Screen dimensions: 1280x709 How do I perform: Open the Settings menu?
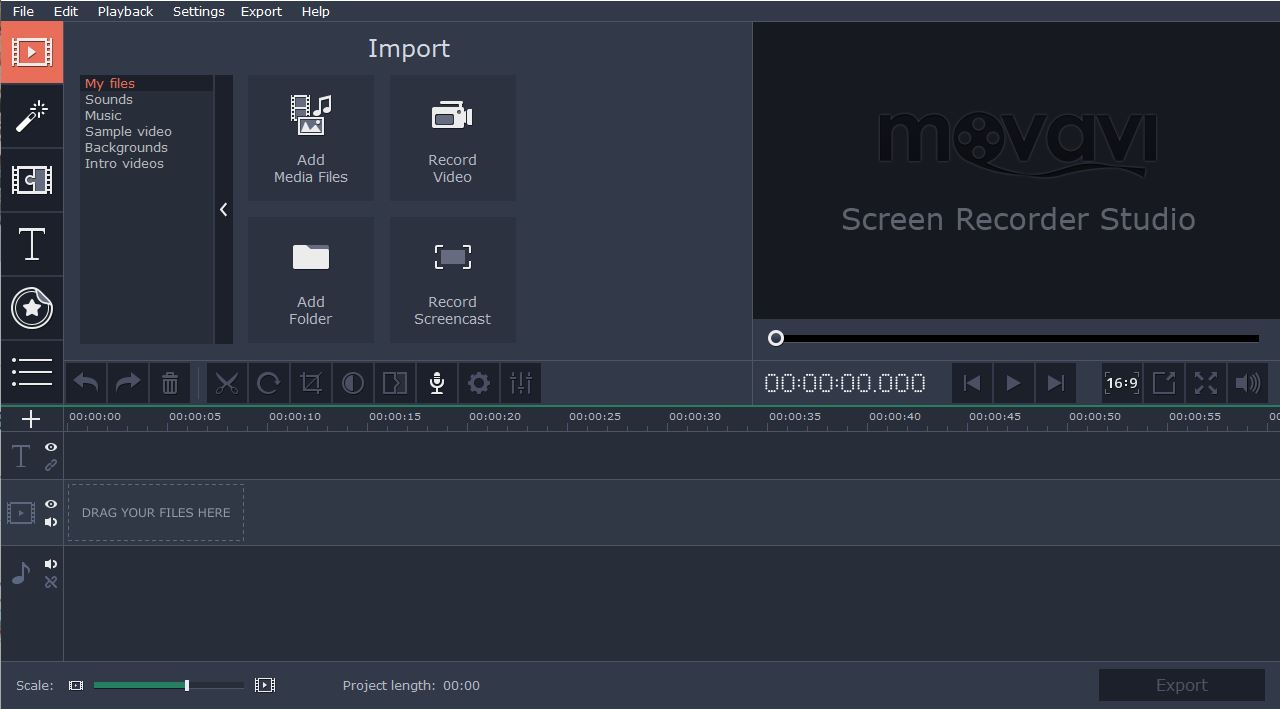click(198, 11)
